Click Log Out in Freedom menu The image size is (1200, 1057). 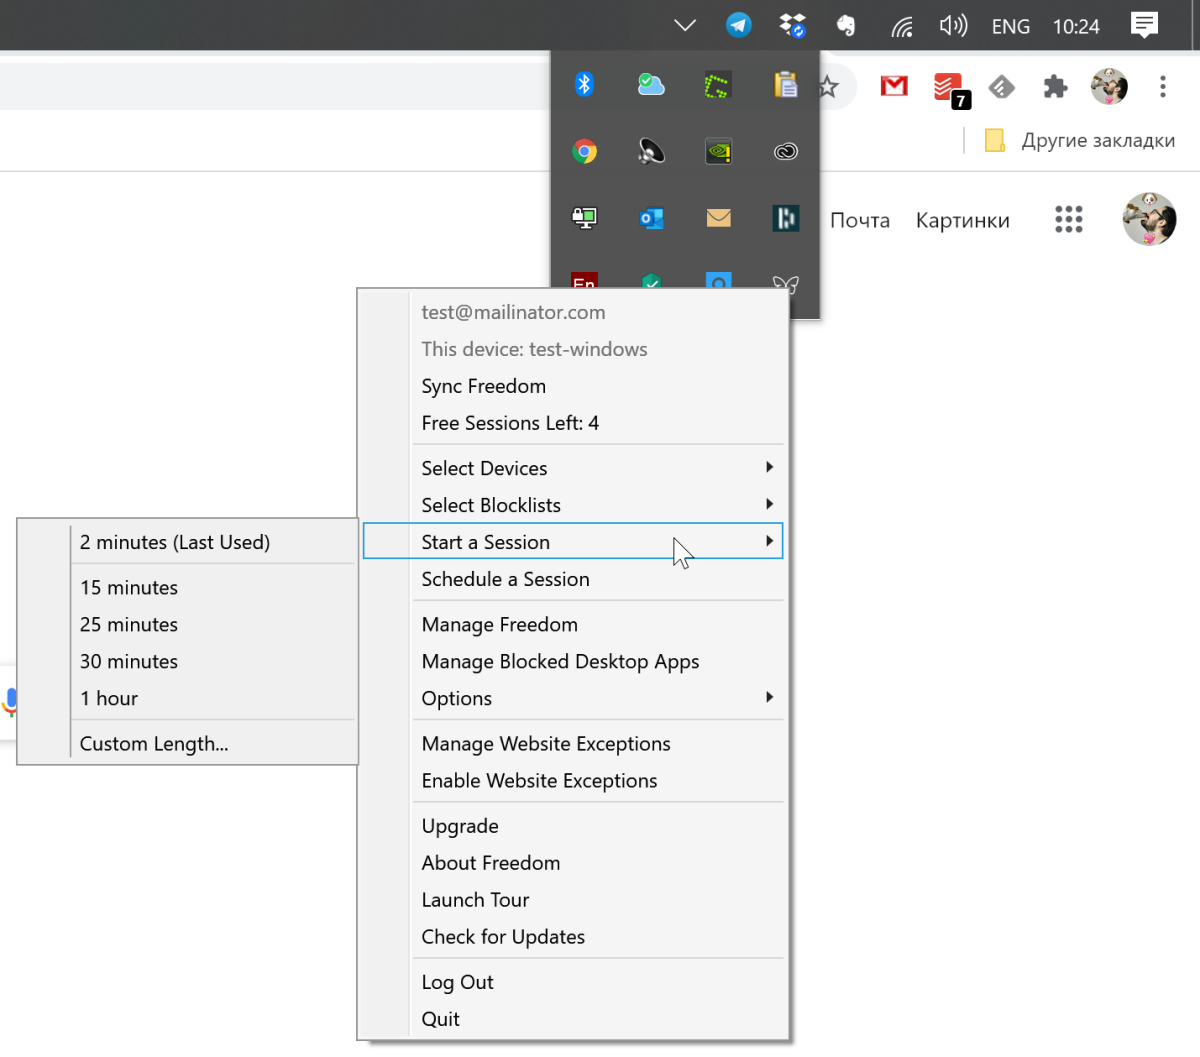click(573, 982)
